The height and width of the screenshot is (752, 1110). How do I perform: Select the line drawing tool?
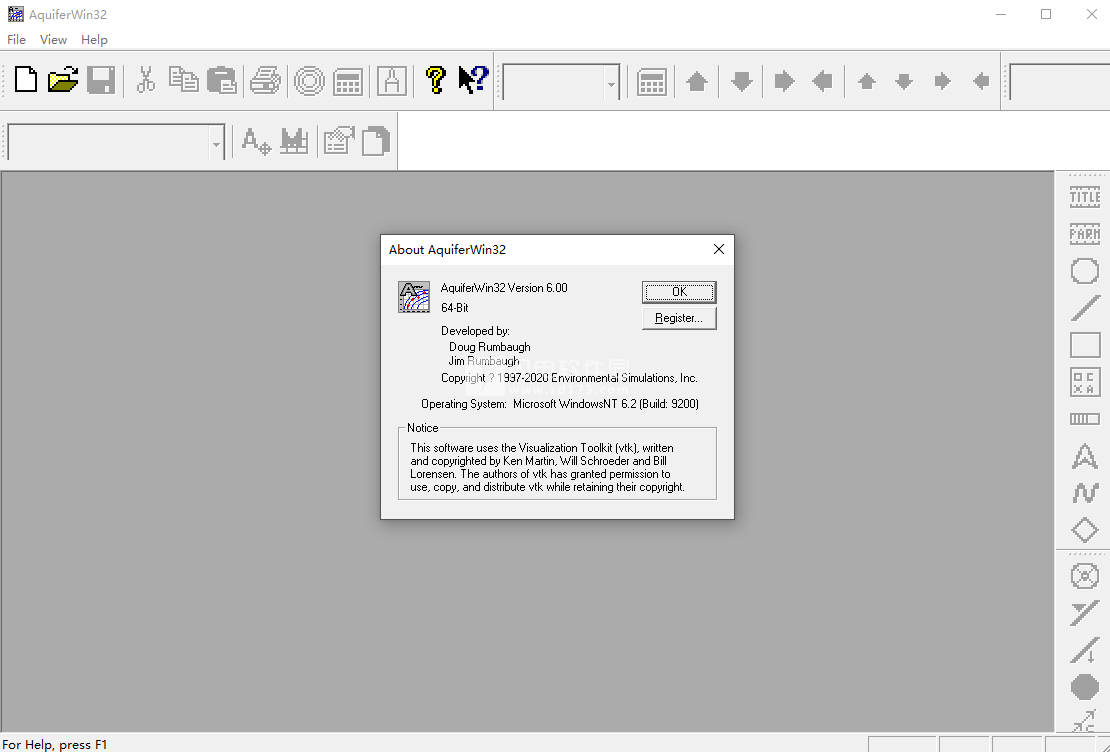[1085, 308]
